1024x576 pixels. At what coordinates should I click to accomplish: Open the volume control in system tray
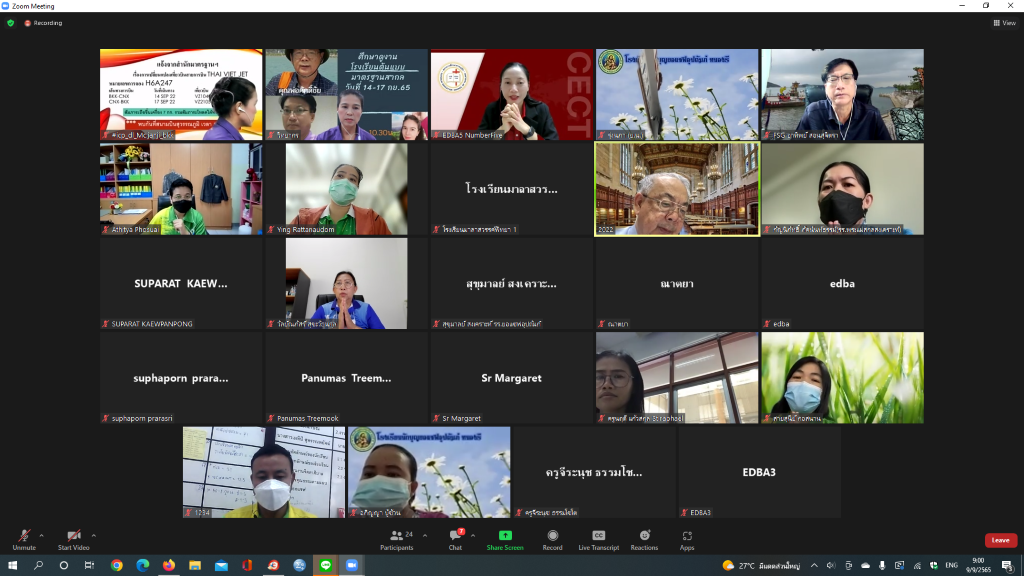point(831,566)
